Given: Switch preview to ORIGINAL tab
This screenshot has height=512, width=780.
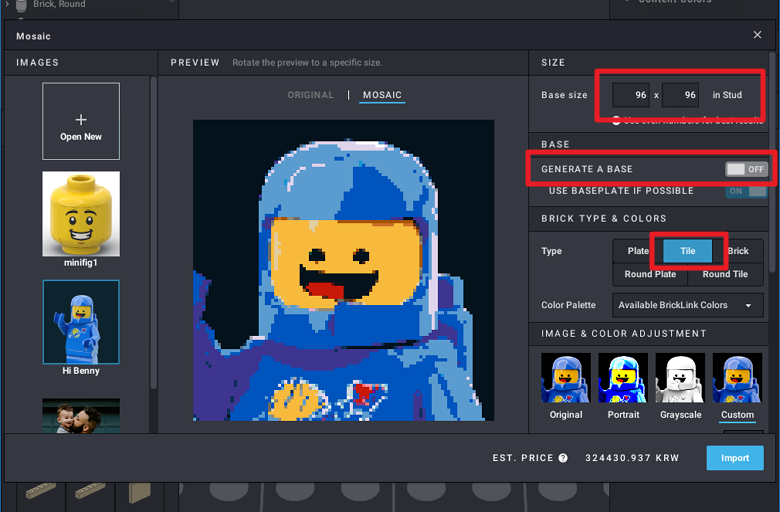Looking at the screenshot, I should pyautogui.click(x=310, y=95).
